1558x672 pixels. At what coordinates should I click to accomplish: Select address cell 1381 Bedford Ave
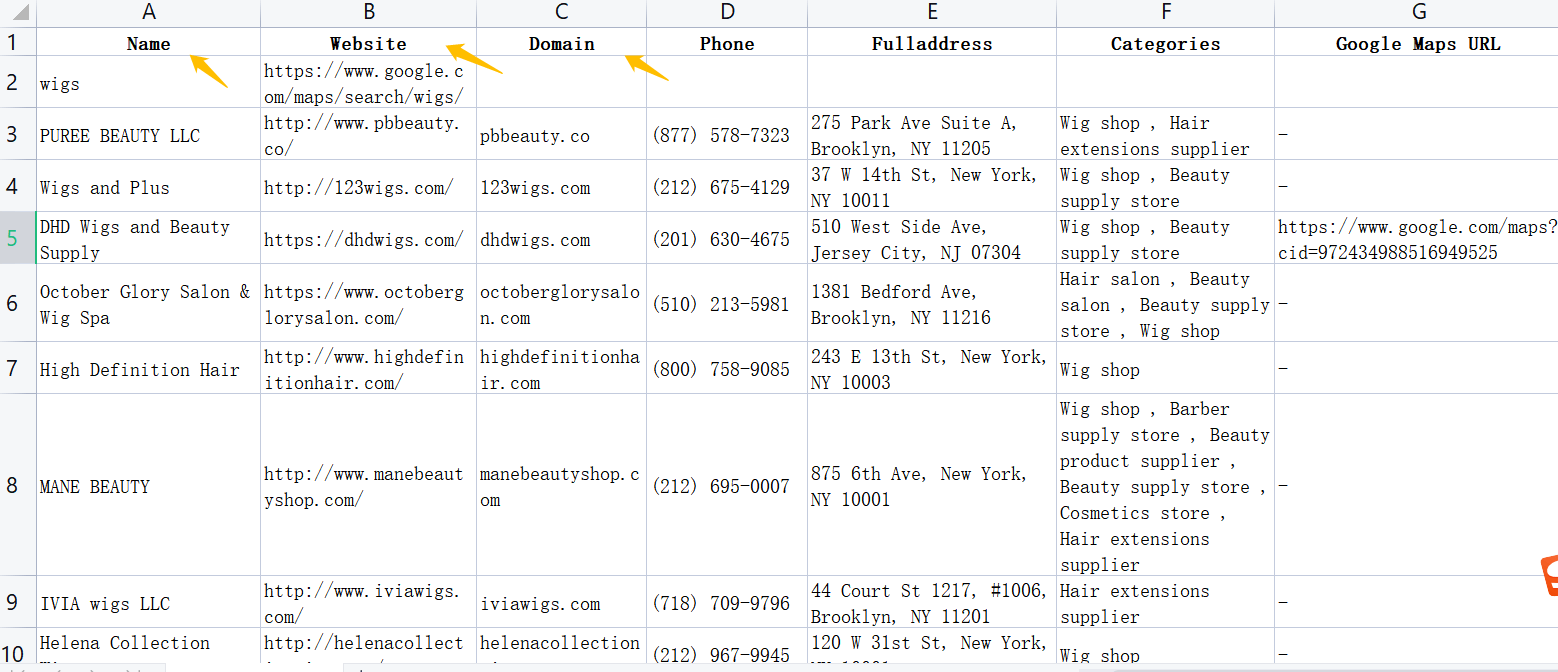[932, 303]
